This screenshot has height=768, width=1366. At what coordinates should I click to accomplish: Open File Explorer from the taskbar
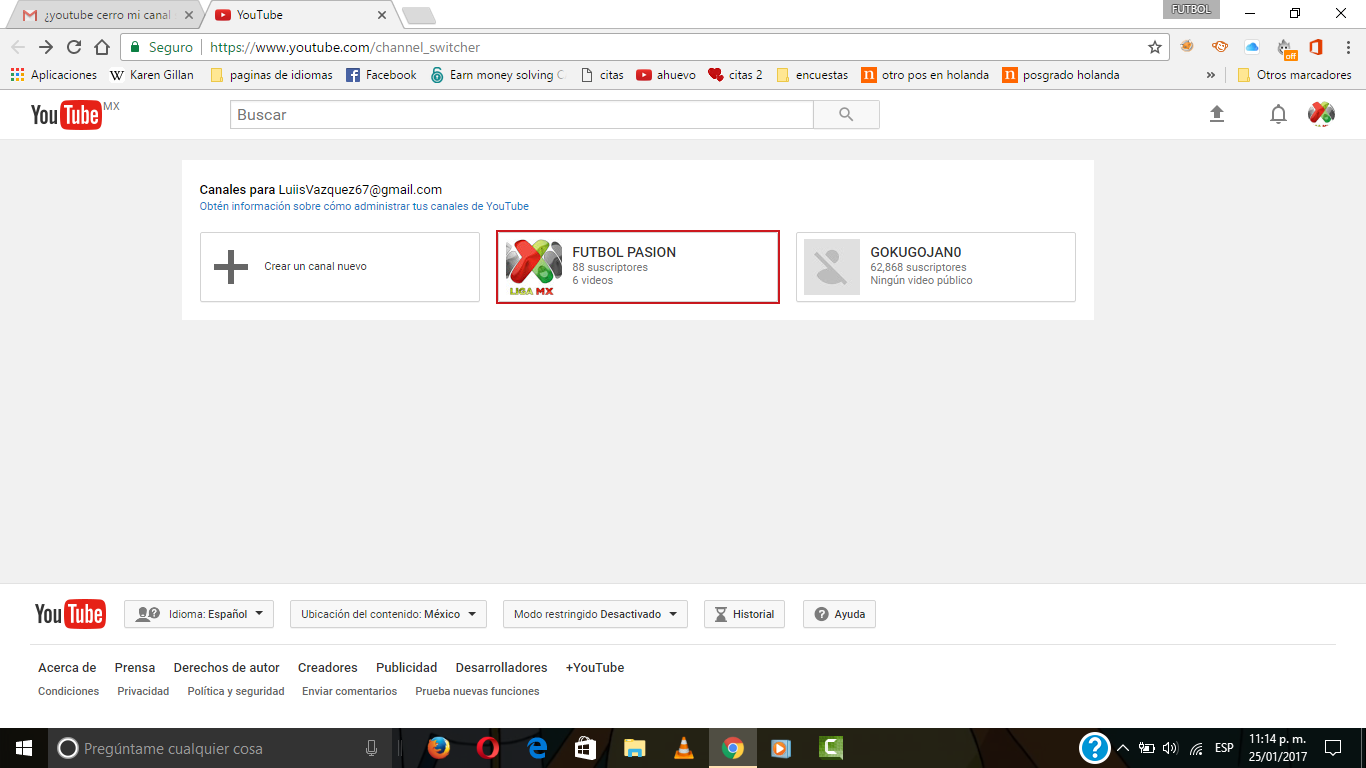[635, 748]
